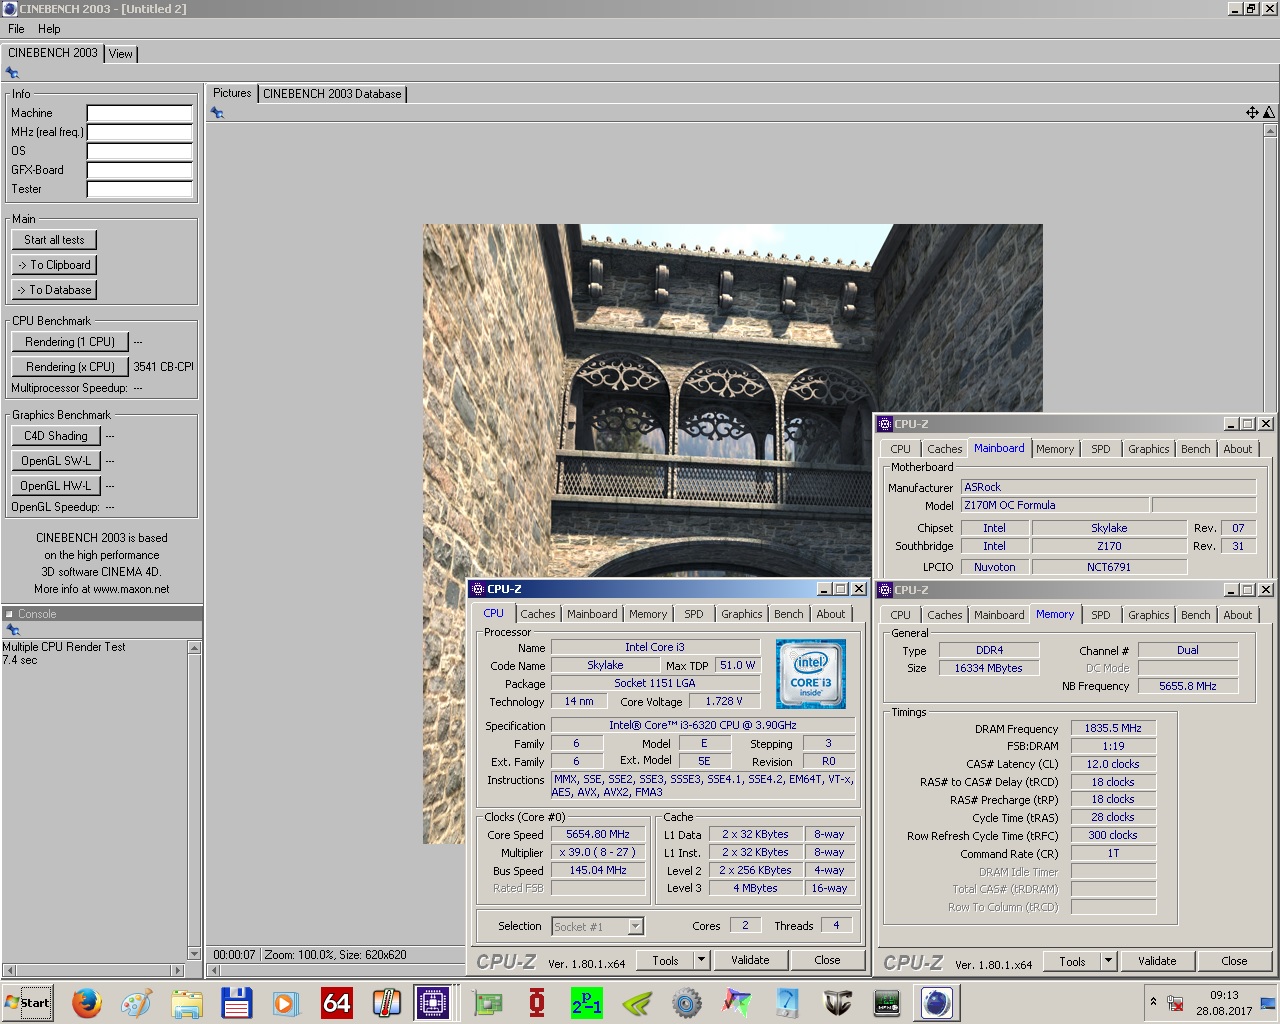Click the Machine input field
This screenshot has height=1024, width=1280.
[139, 113]
